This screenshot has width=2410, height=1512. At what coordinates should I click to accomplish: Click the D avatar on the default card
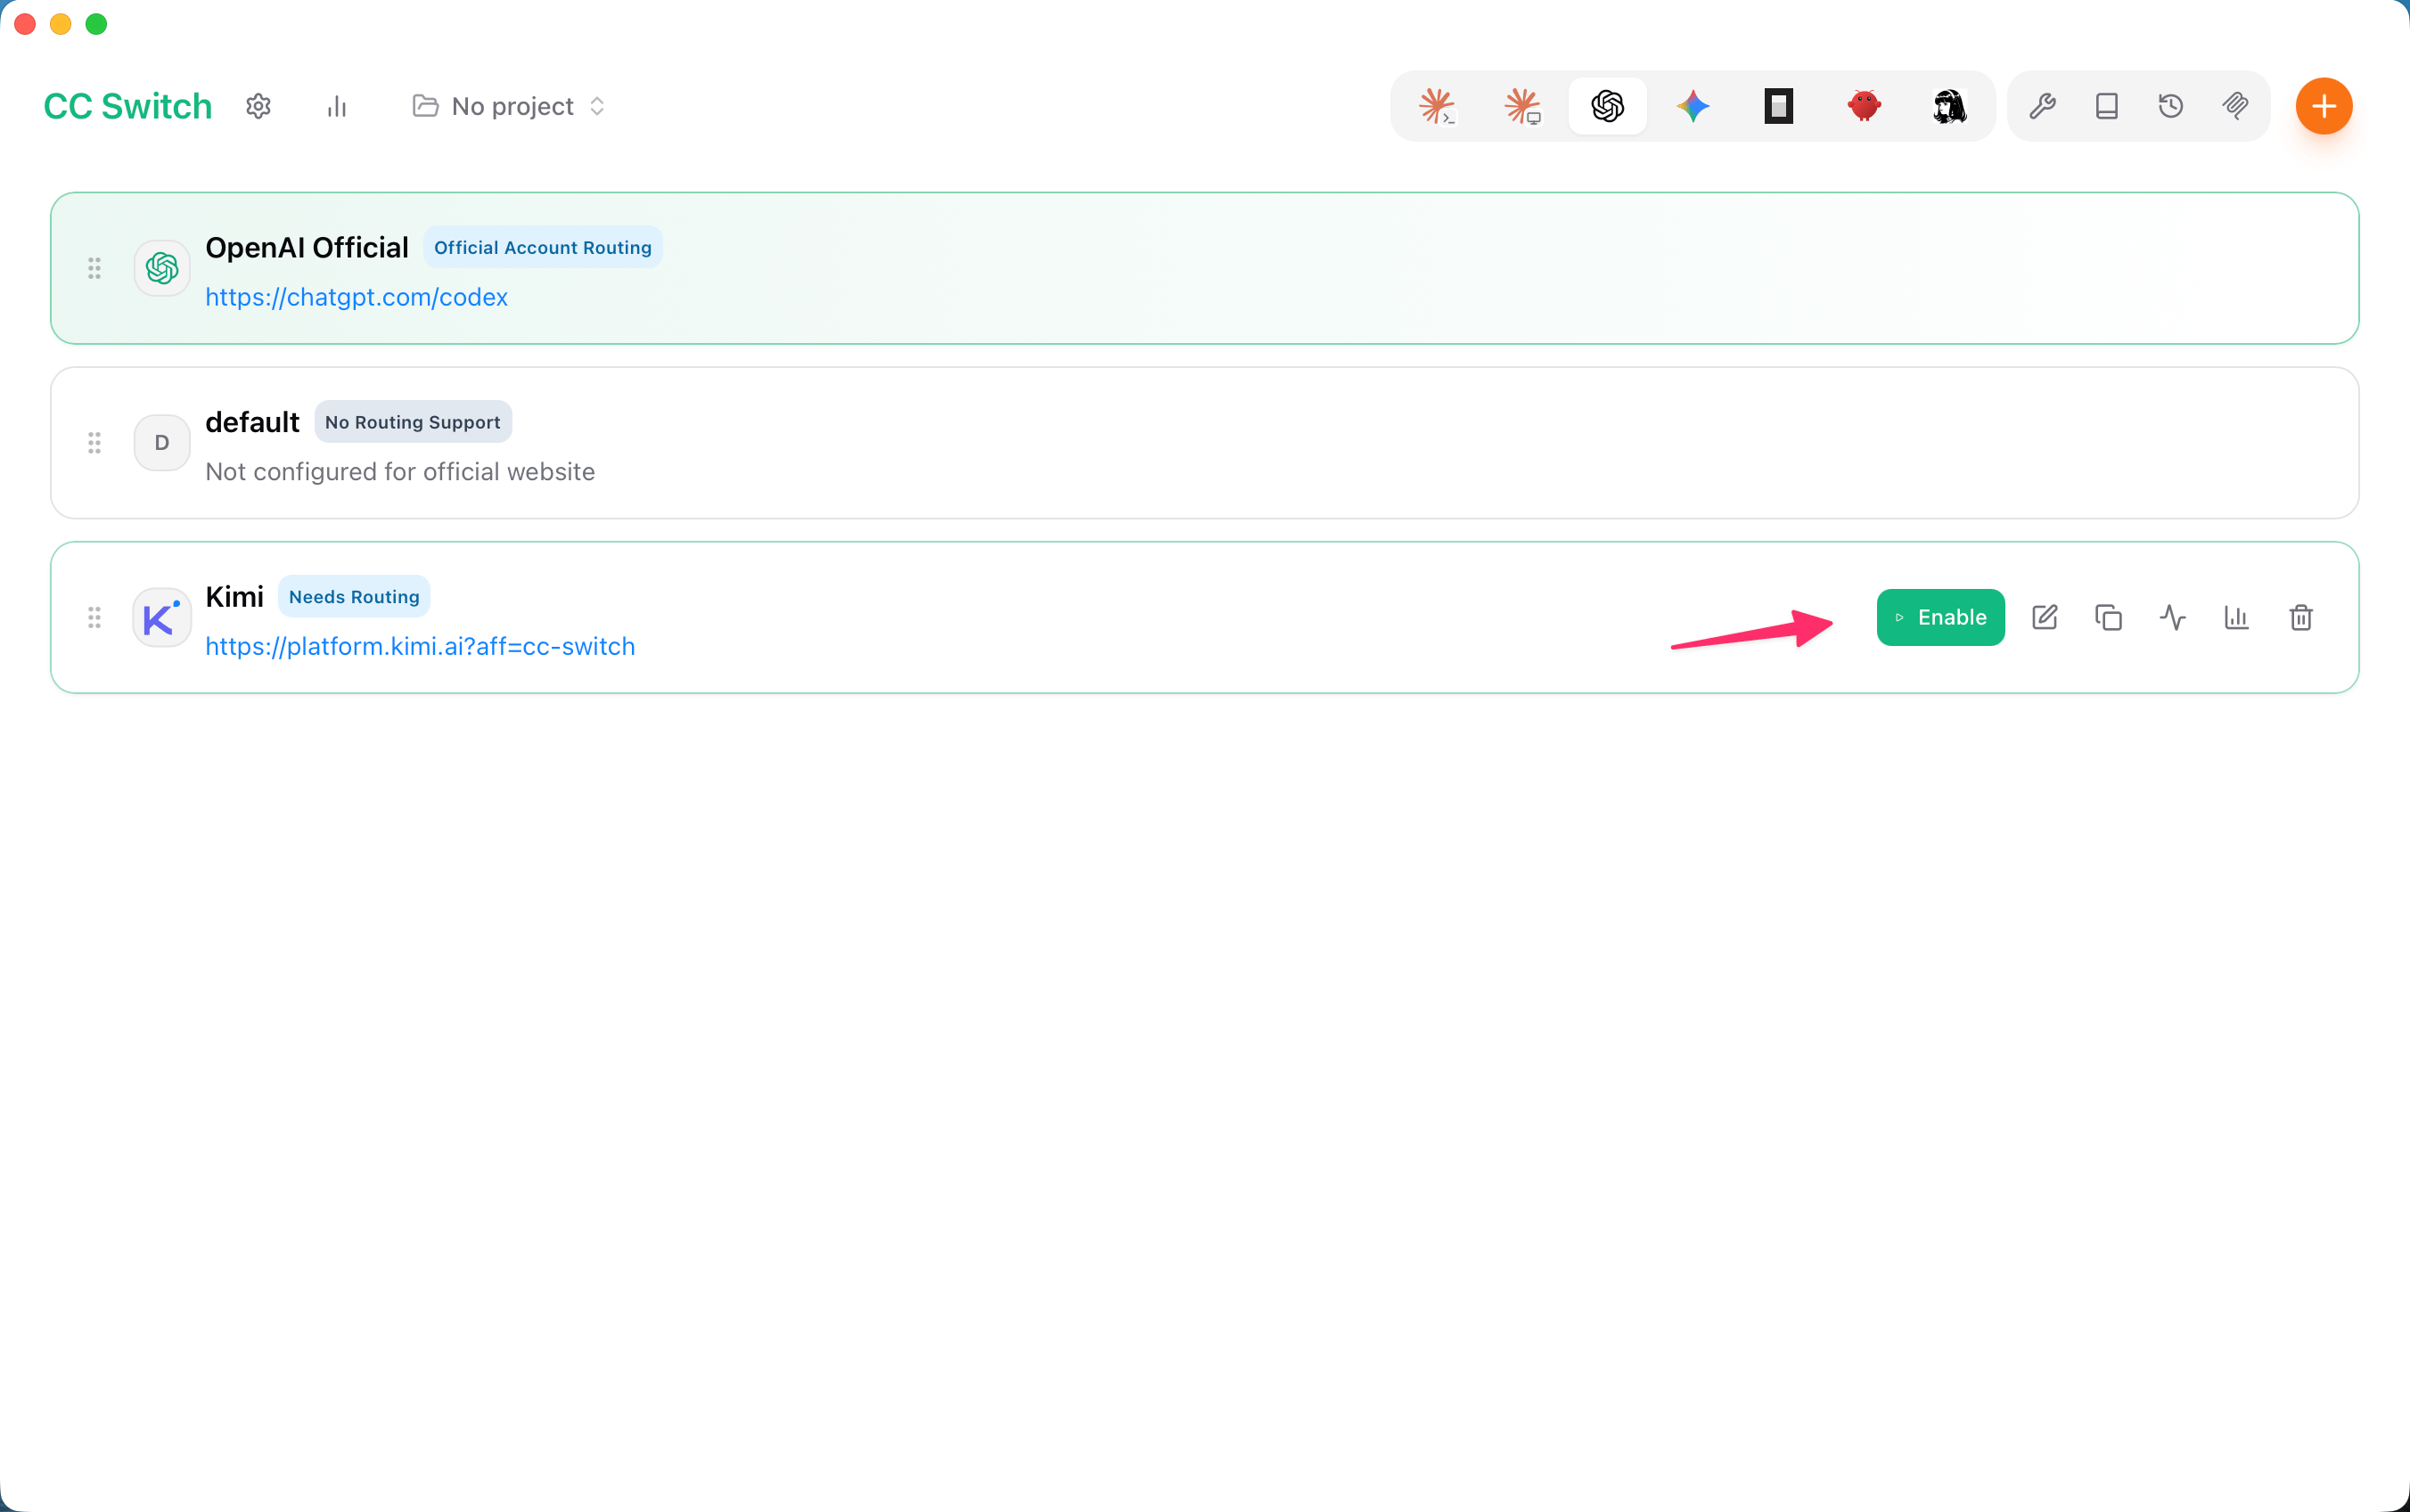(162, 443)
